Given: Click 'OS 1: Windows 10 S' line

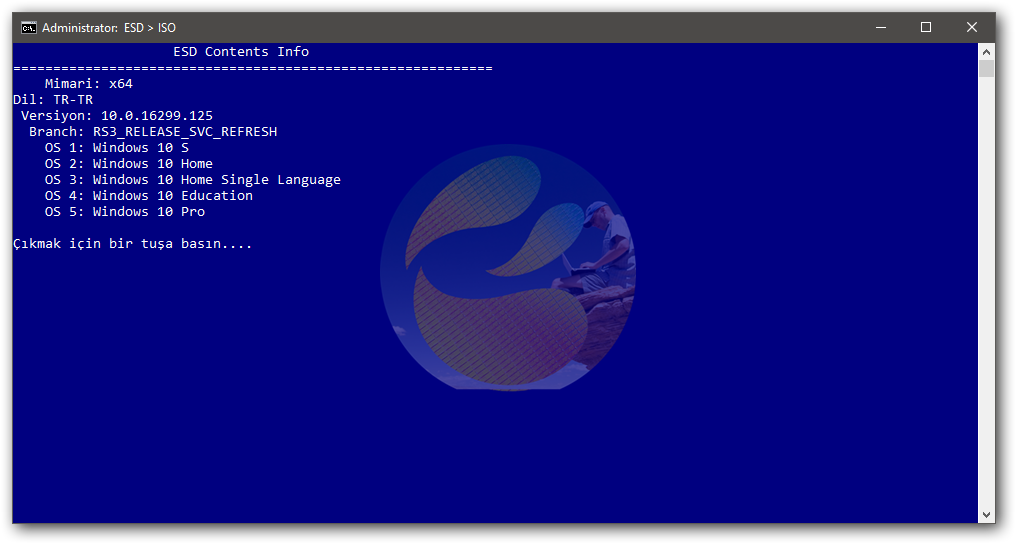Looking at the screenshot, I should [117, 148].
